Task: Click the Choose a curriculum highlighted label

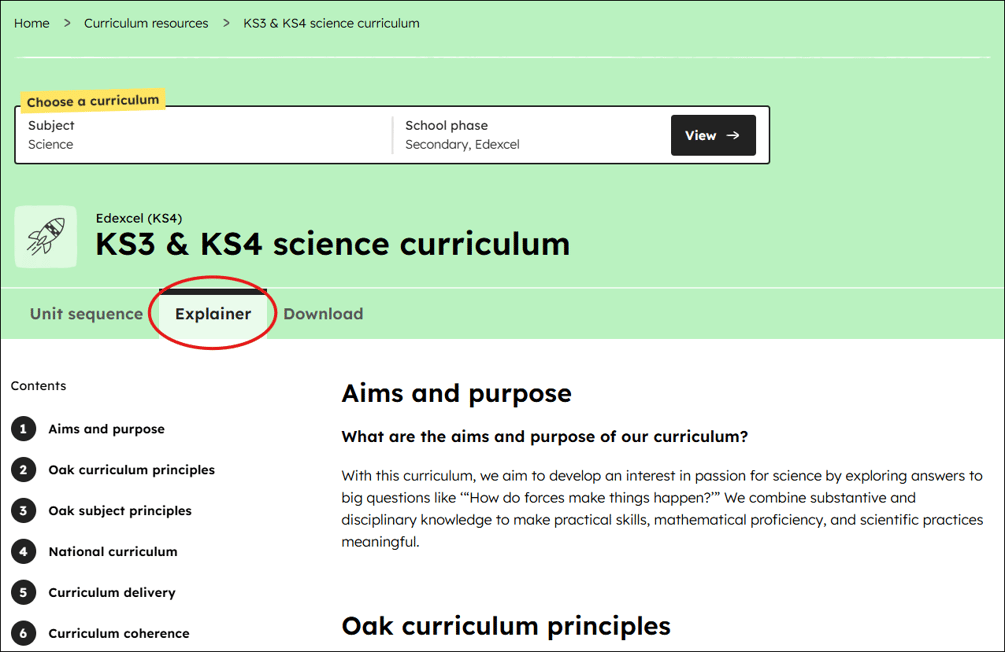Action: coord(92,100)
